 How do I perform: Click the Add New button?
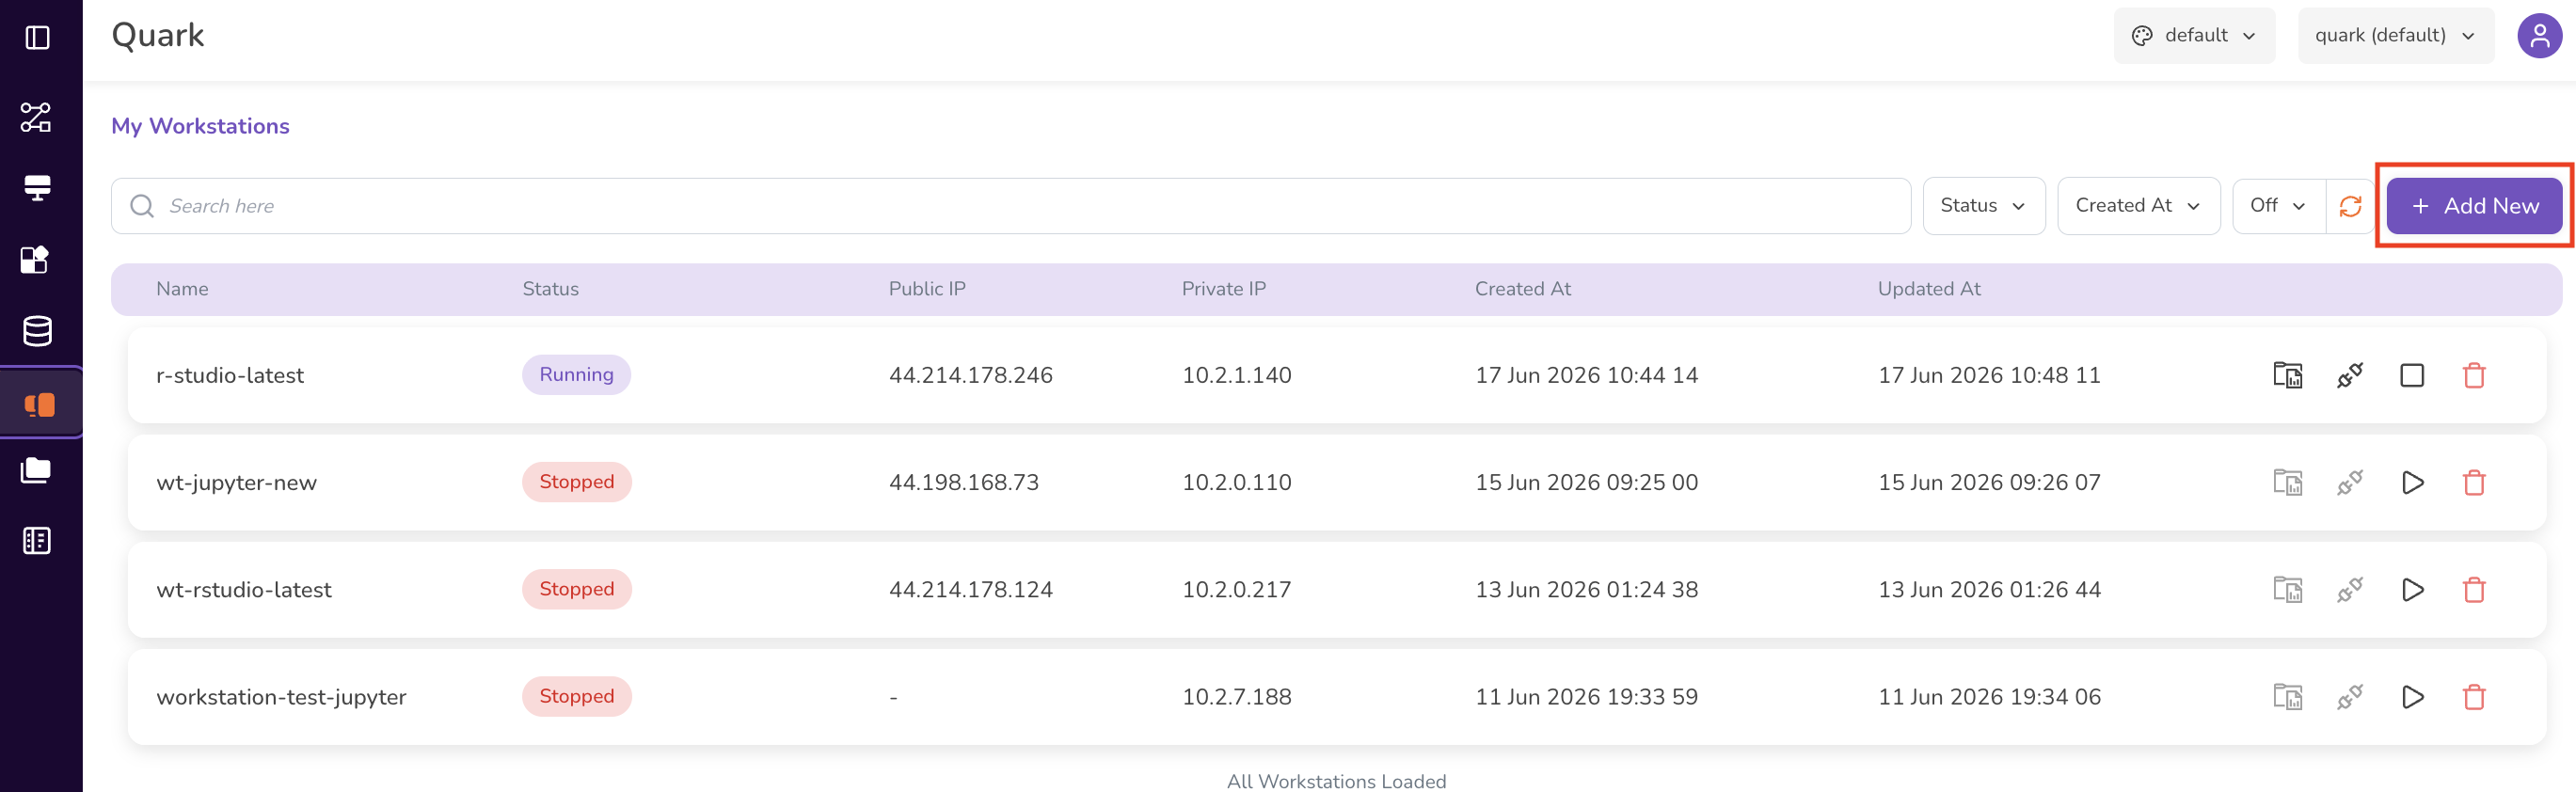(x=2474, y=206)
